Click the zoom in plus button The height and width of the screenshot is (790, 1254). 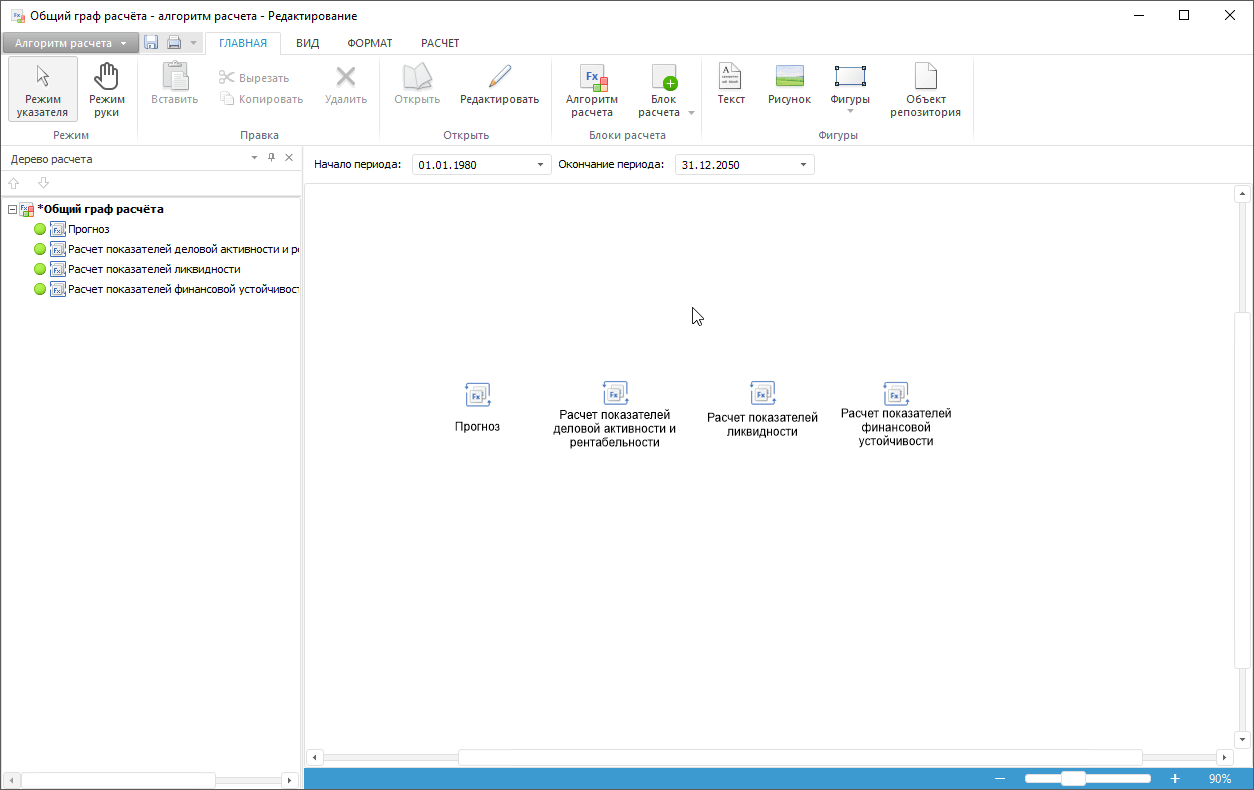[1175, 779]
